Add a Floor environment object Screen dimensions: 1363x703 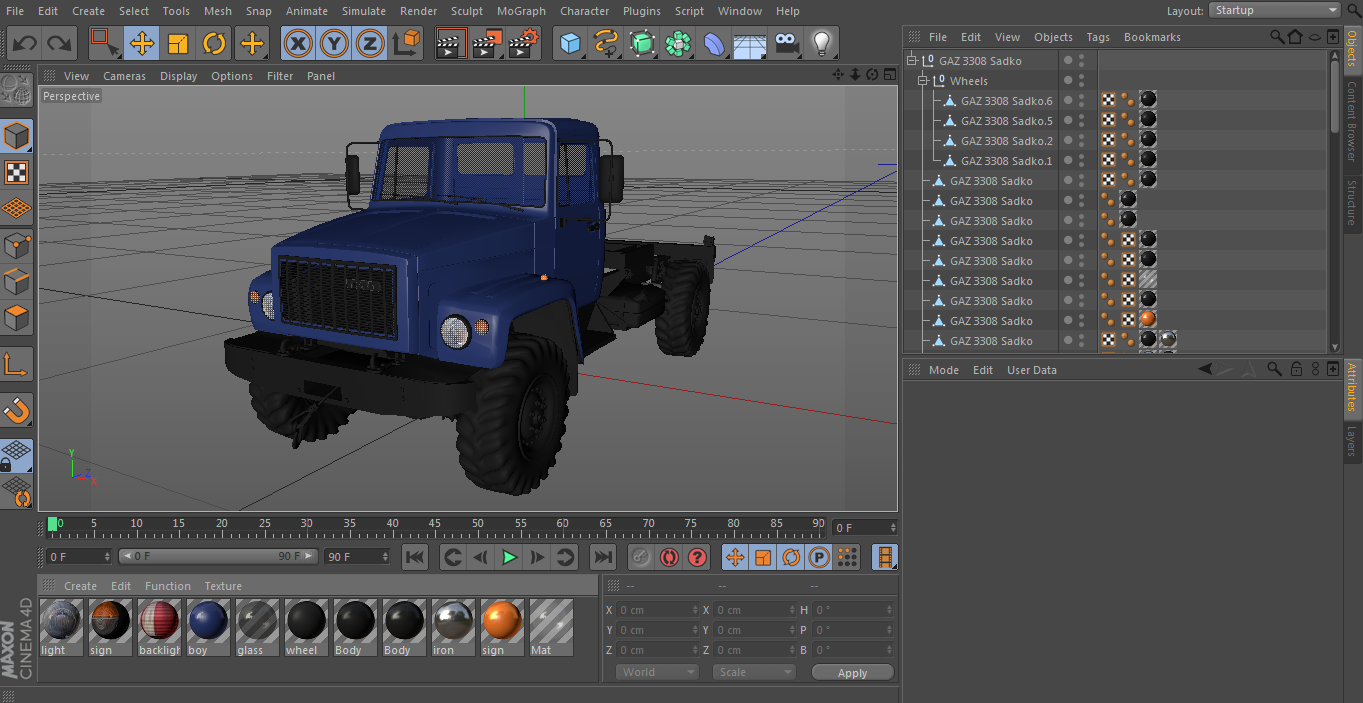pos(750,43)
